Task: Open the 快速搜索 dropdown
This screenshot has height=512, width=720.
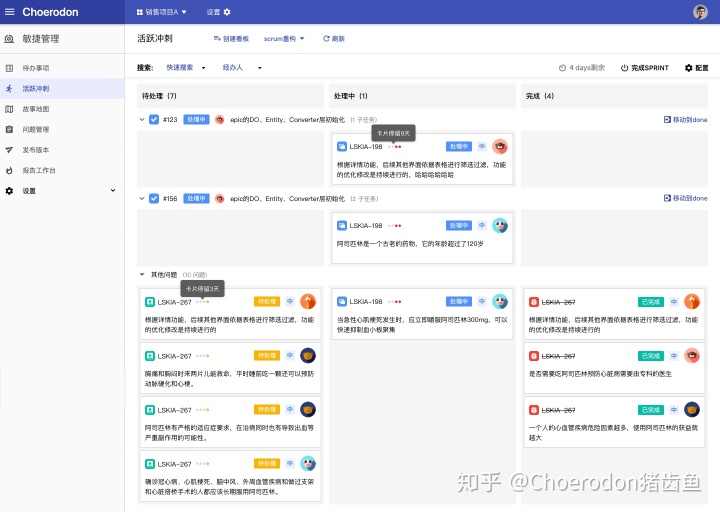Action: [x=186, y=68]
